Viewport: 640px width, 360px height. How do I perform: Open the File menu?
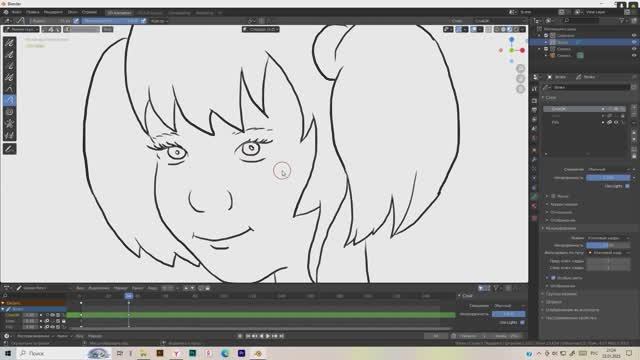click(16, 12)
